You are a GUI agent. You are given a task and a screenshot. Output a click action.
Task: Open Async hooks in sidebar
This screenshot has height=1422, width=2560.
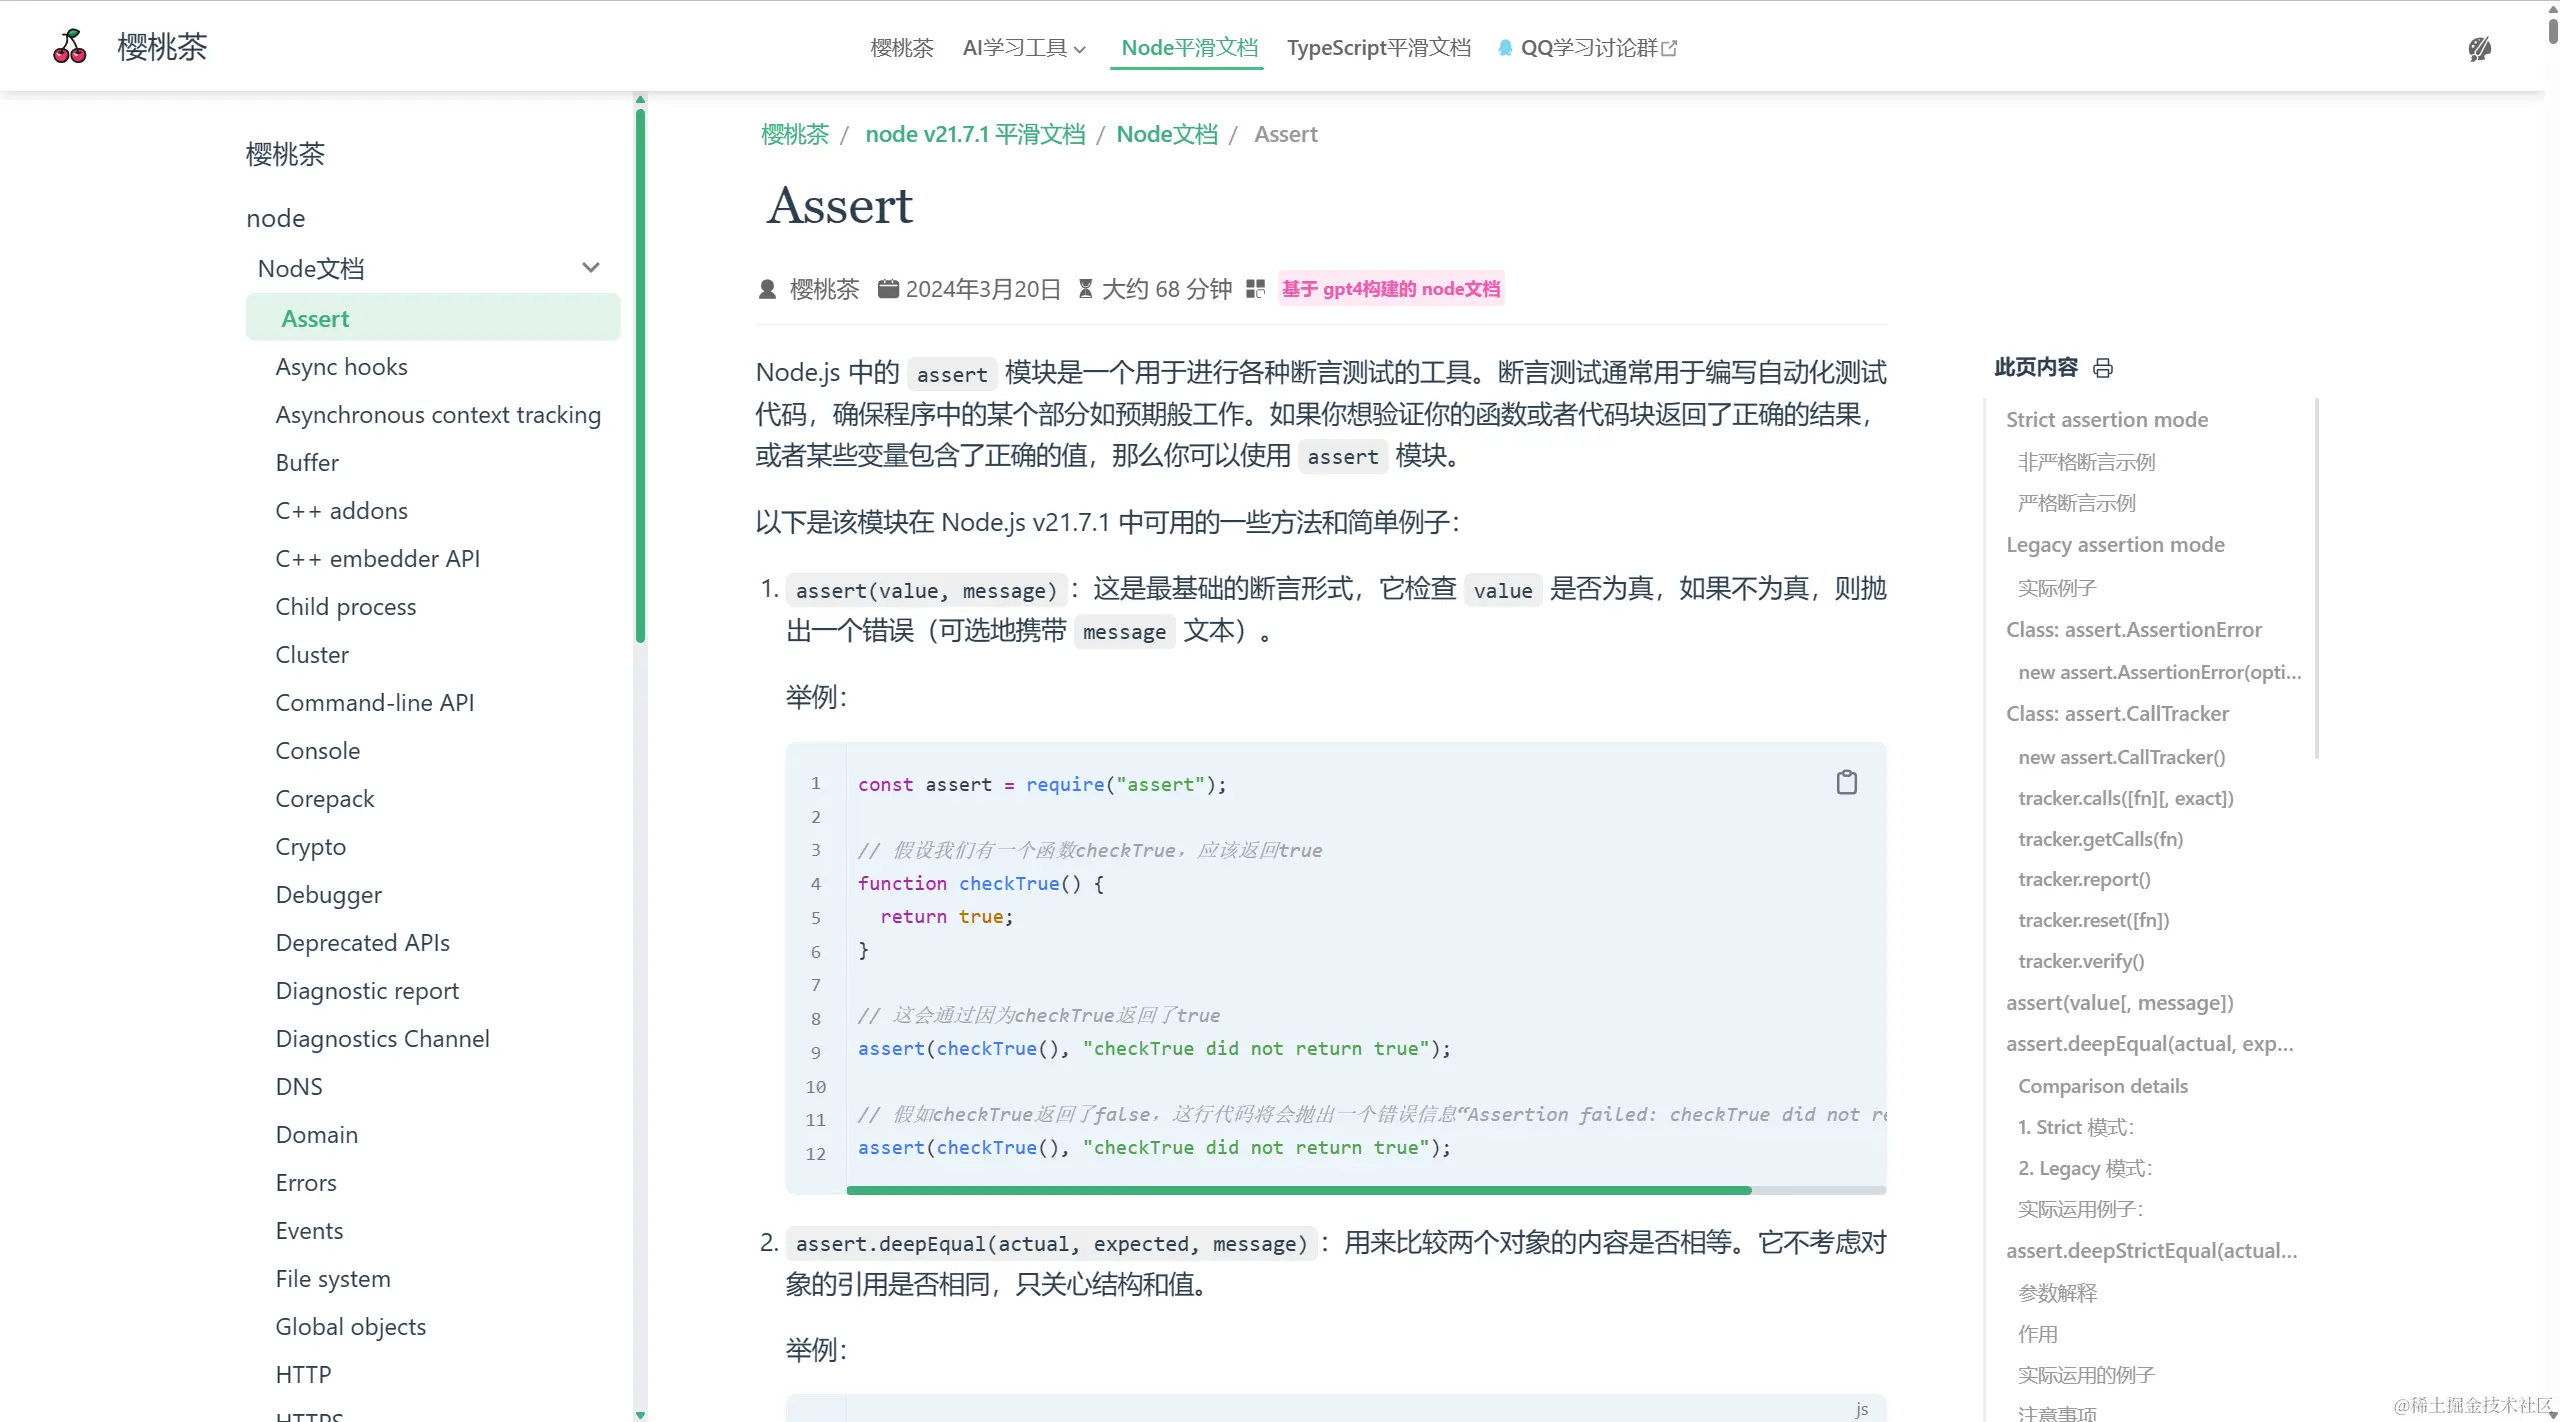point(341,367)
